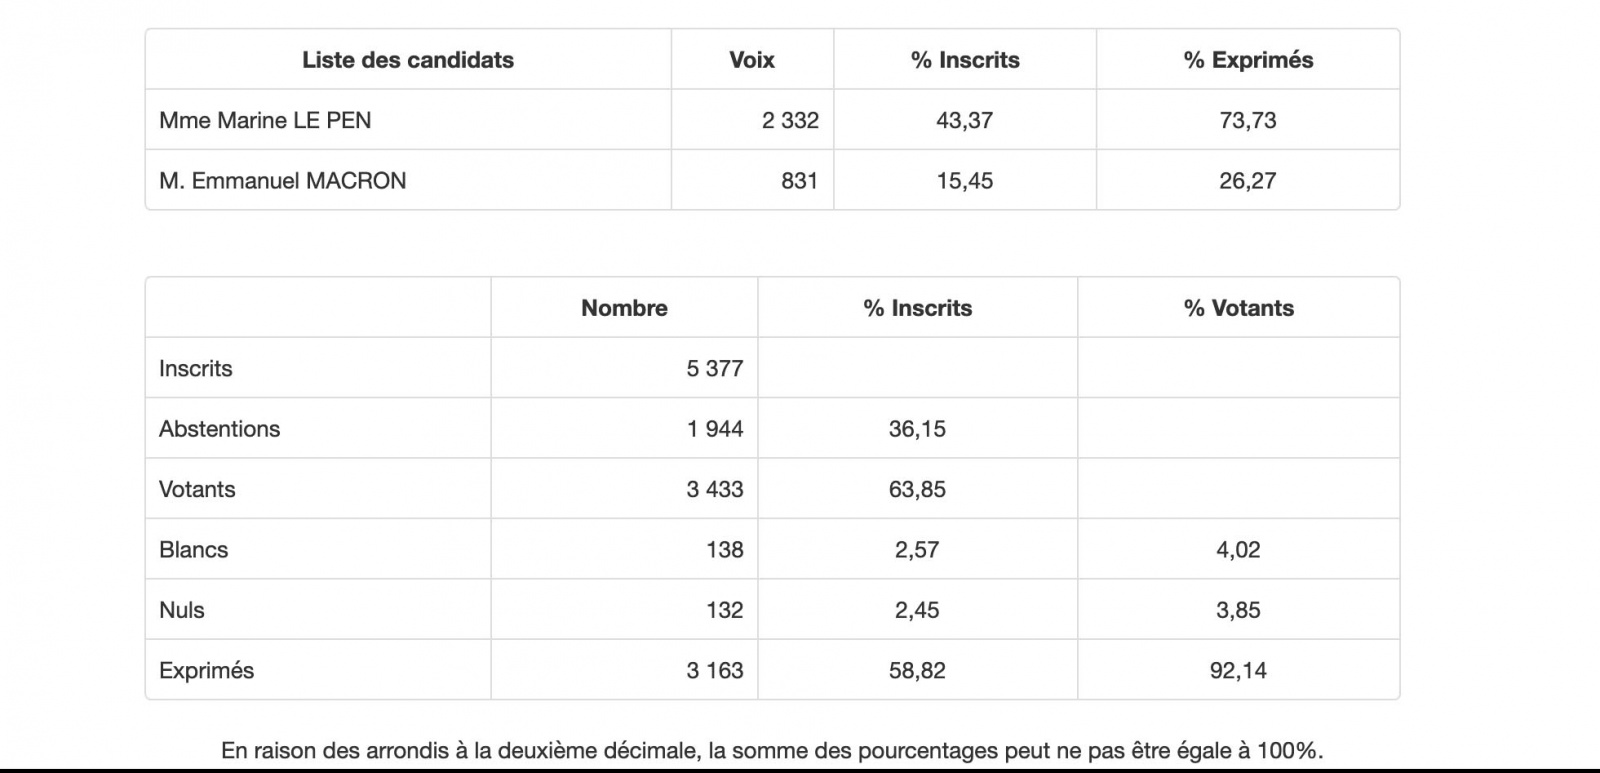
Task: Select the Votants number 3 433
Action: point(715,489)
